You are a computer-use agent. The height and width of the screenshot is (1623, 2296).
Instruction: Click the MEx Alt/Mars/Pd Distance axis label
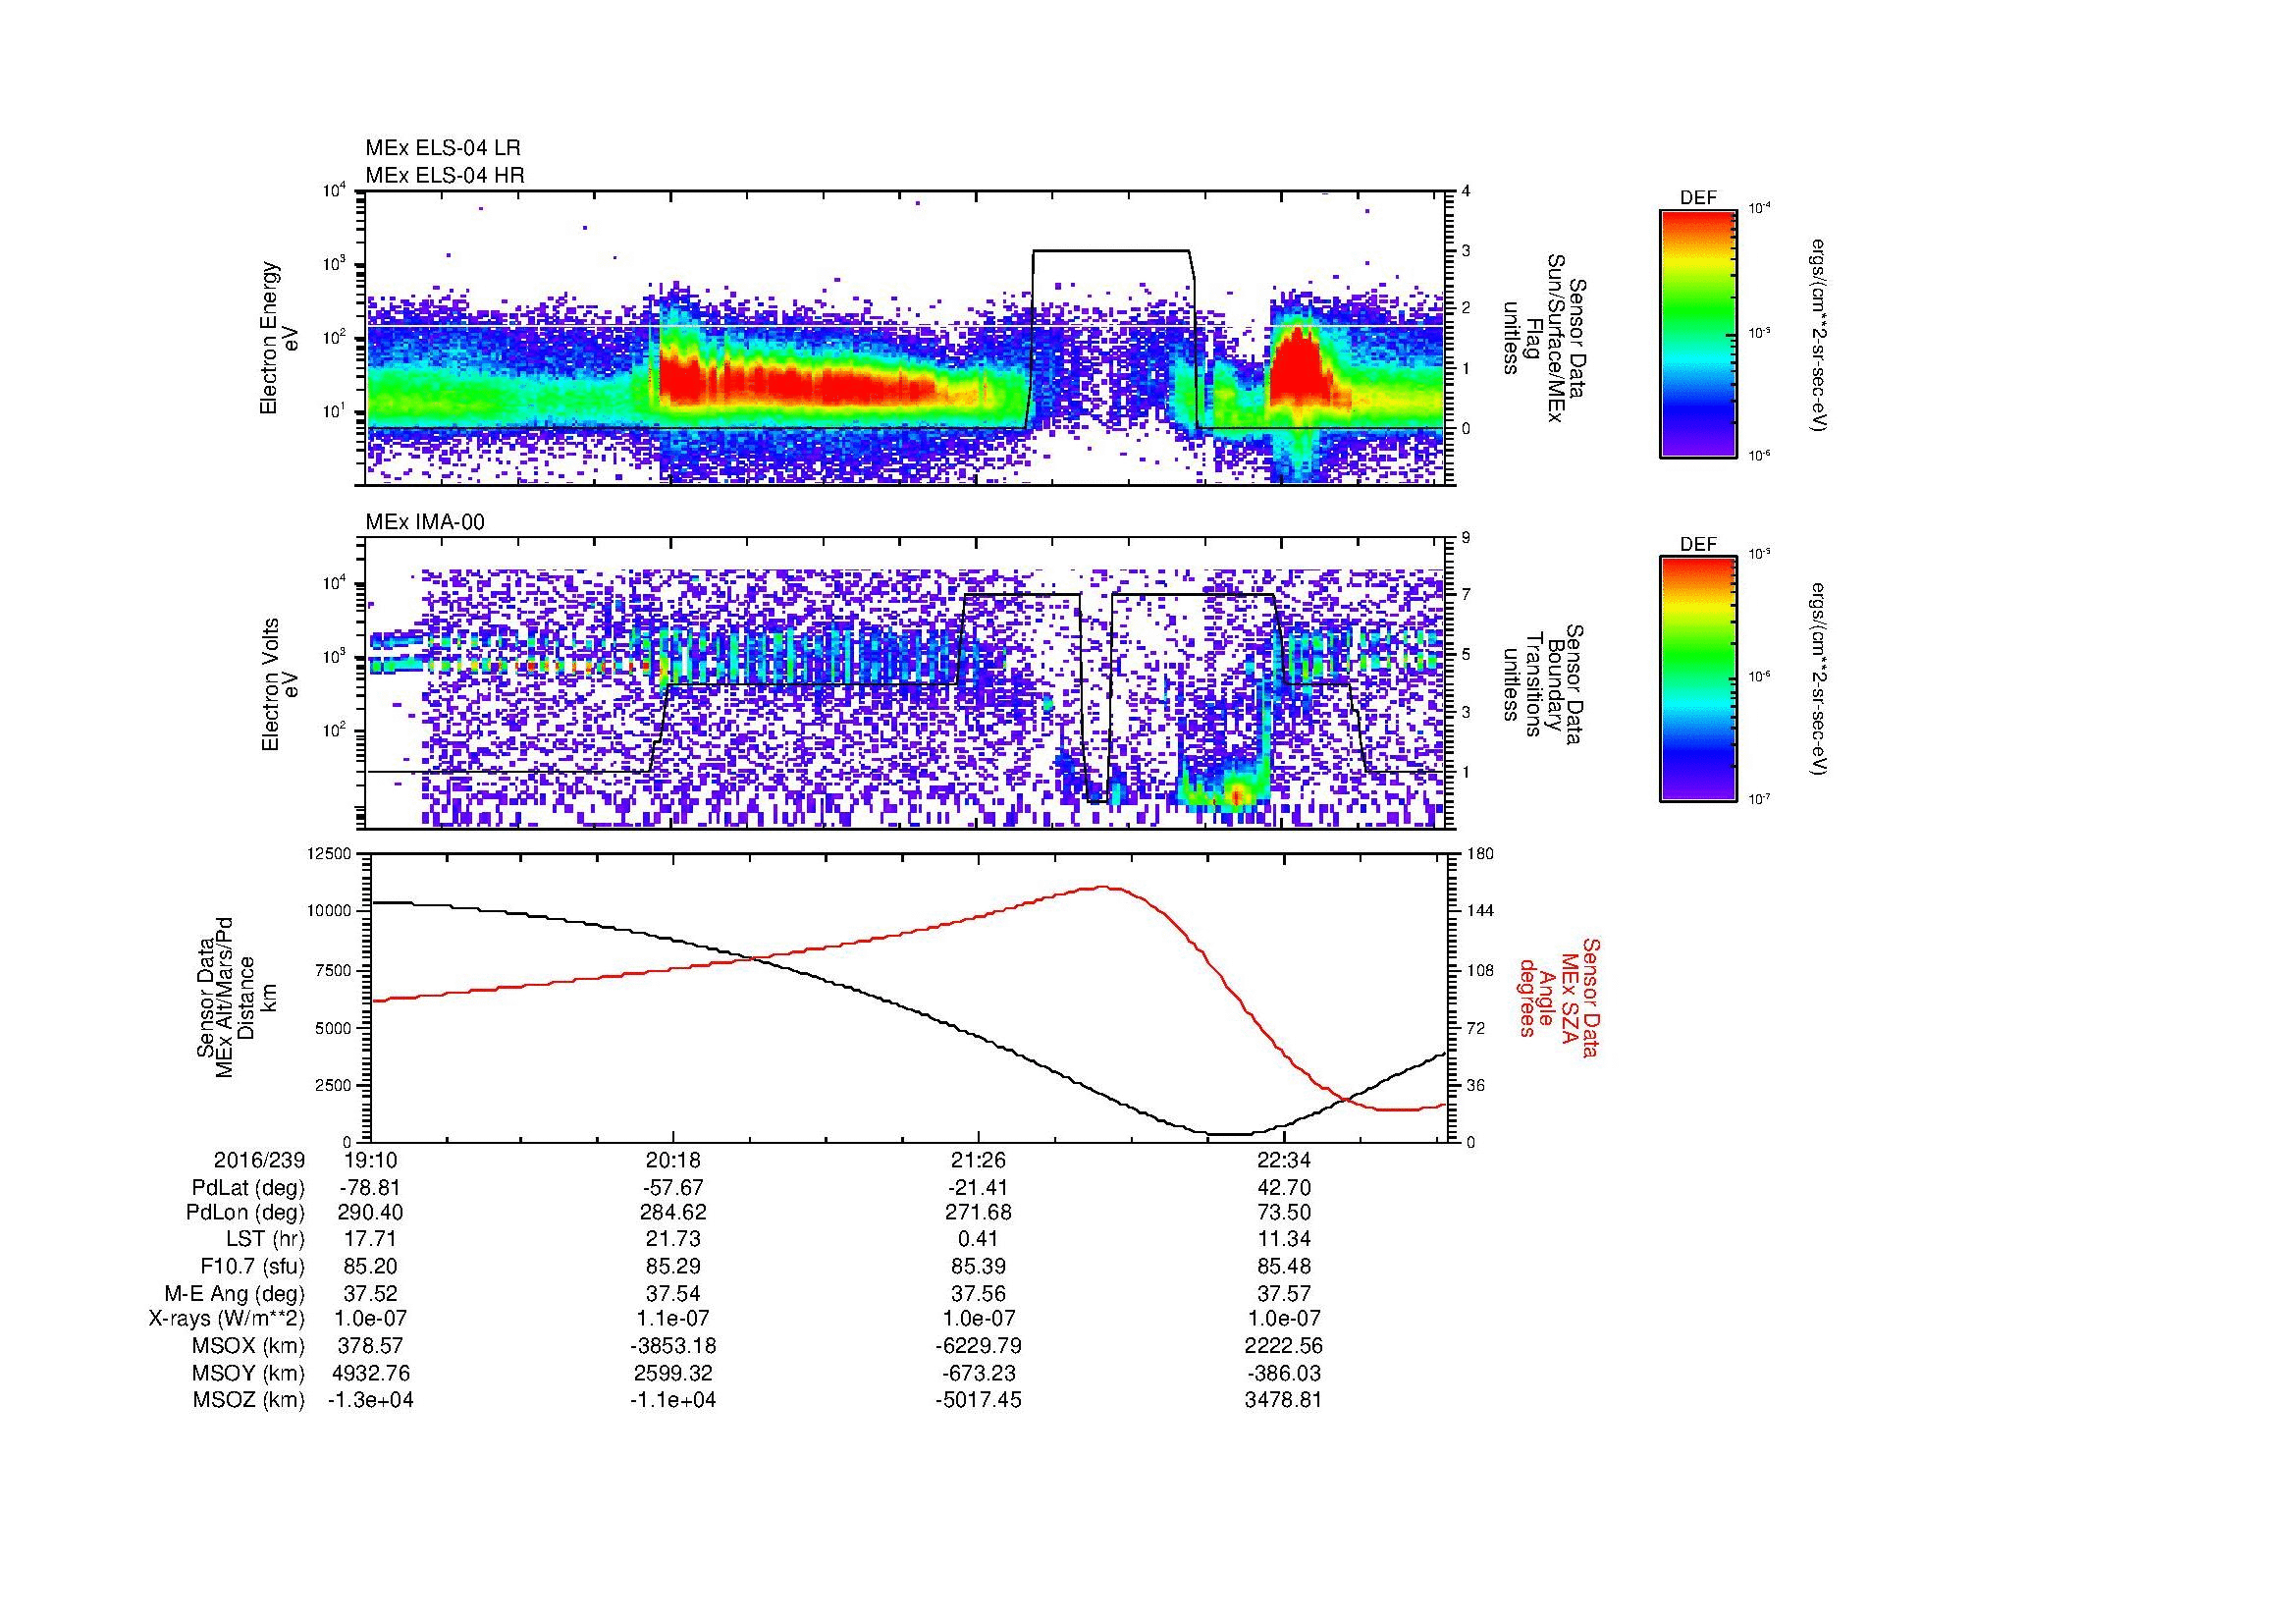point(236,998)
